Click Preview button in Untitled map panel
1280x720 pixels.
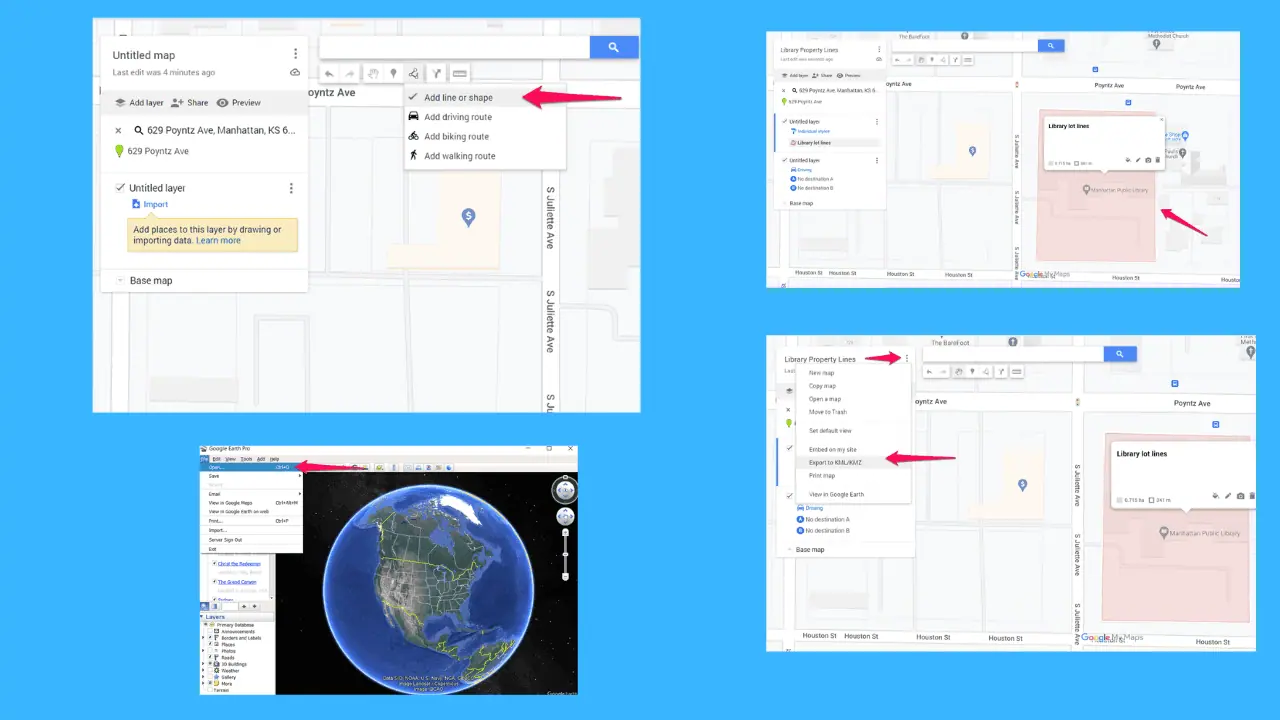pos(238,102)
